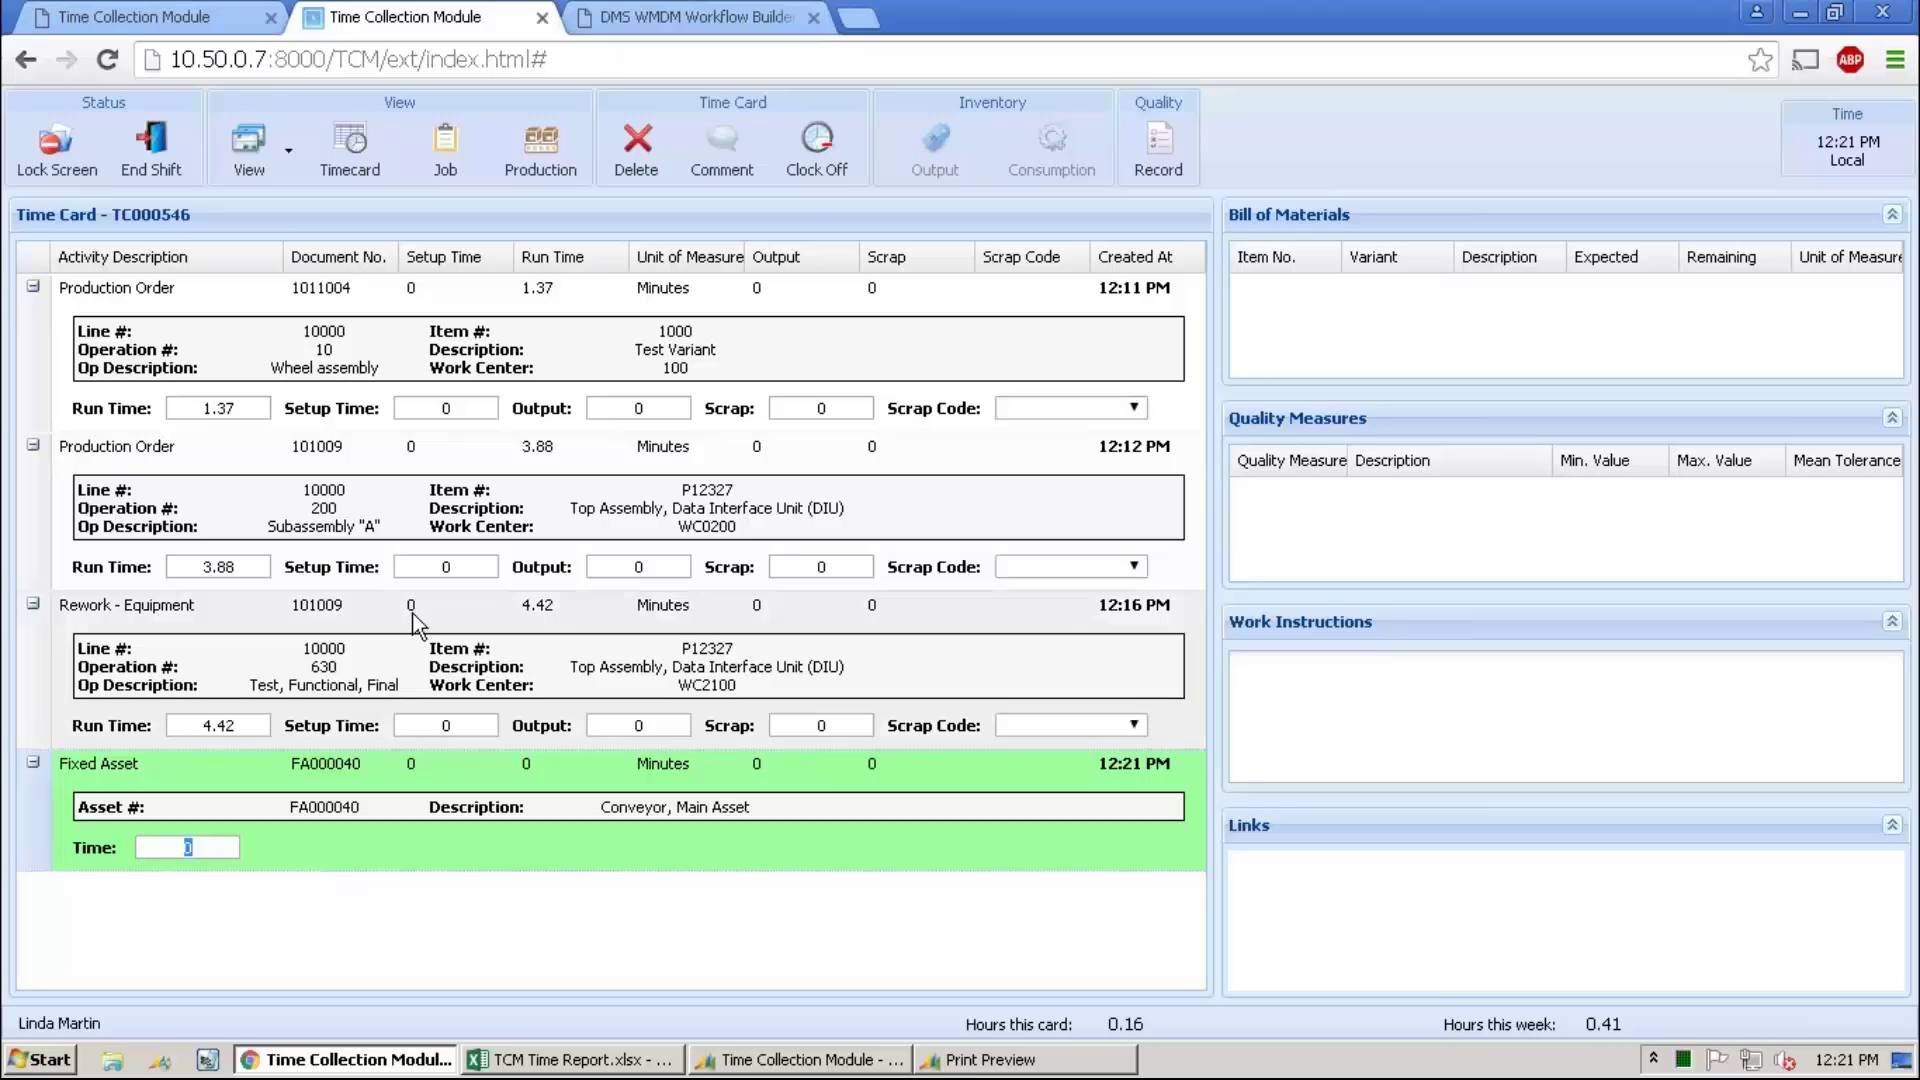The image size is (1920, 1080).
Task: Click the browser reload button
Action: 107,59
